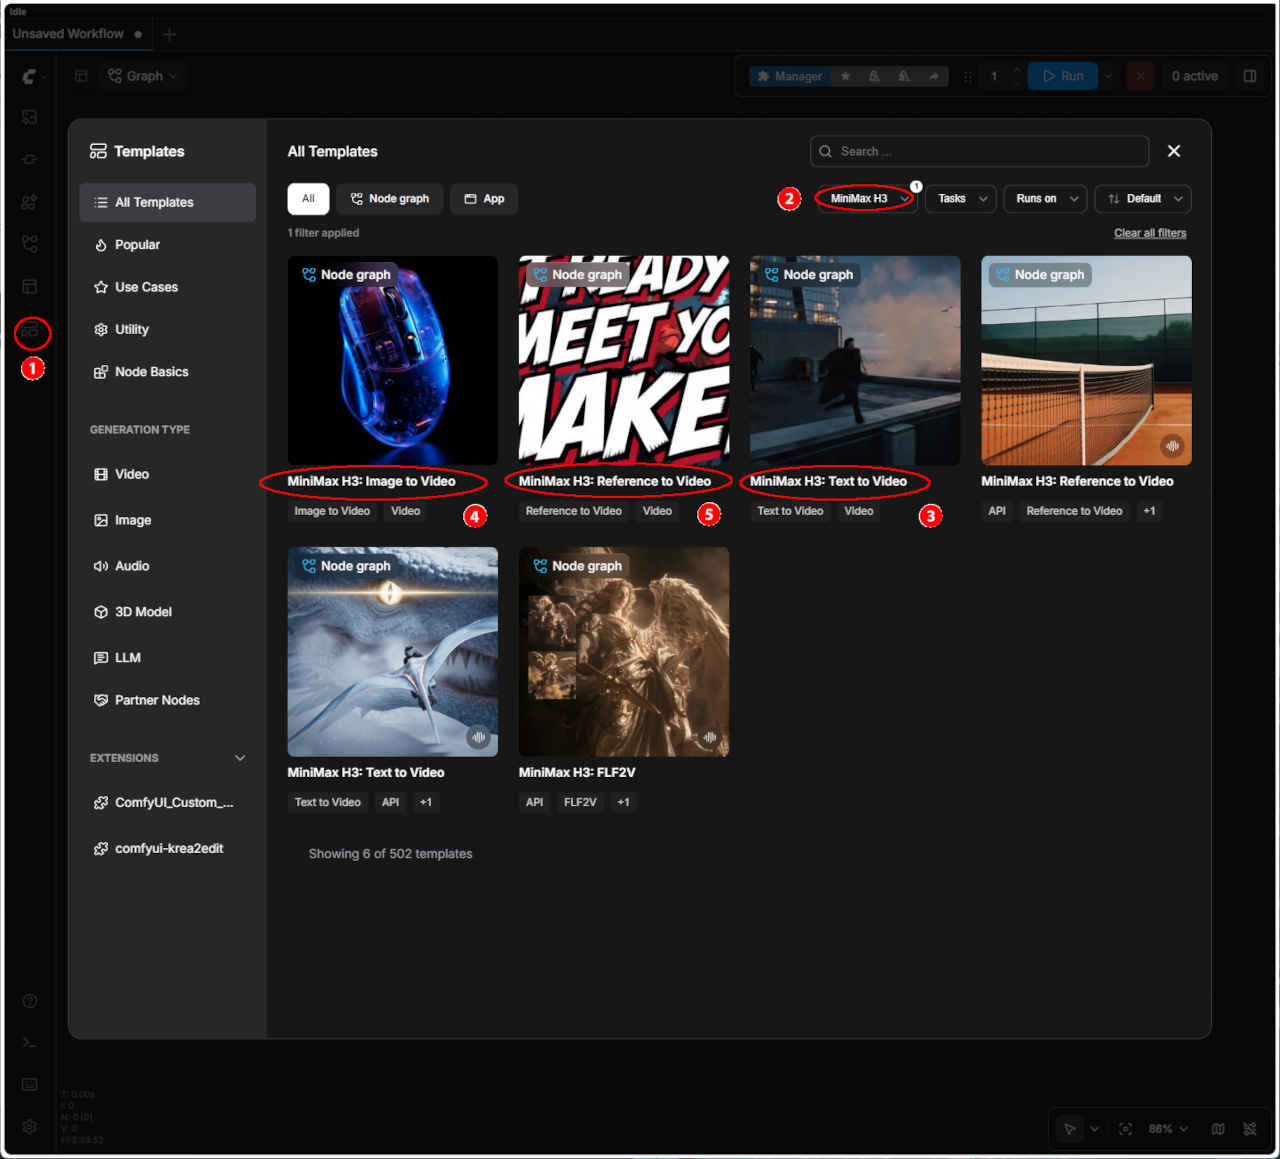Toggle the terminal console icon

point(30,1043)
